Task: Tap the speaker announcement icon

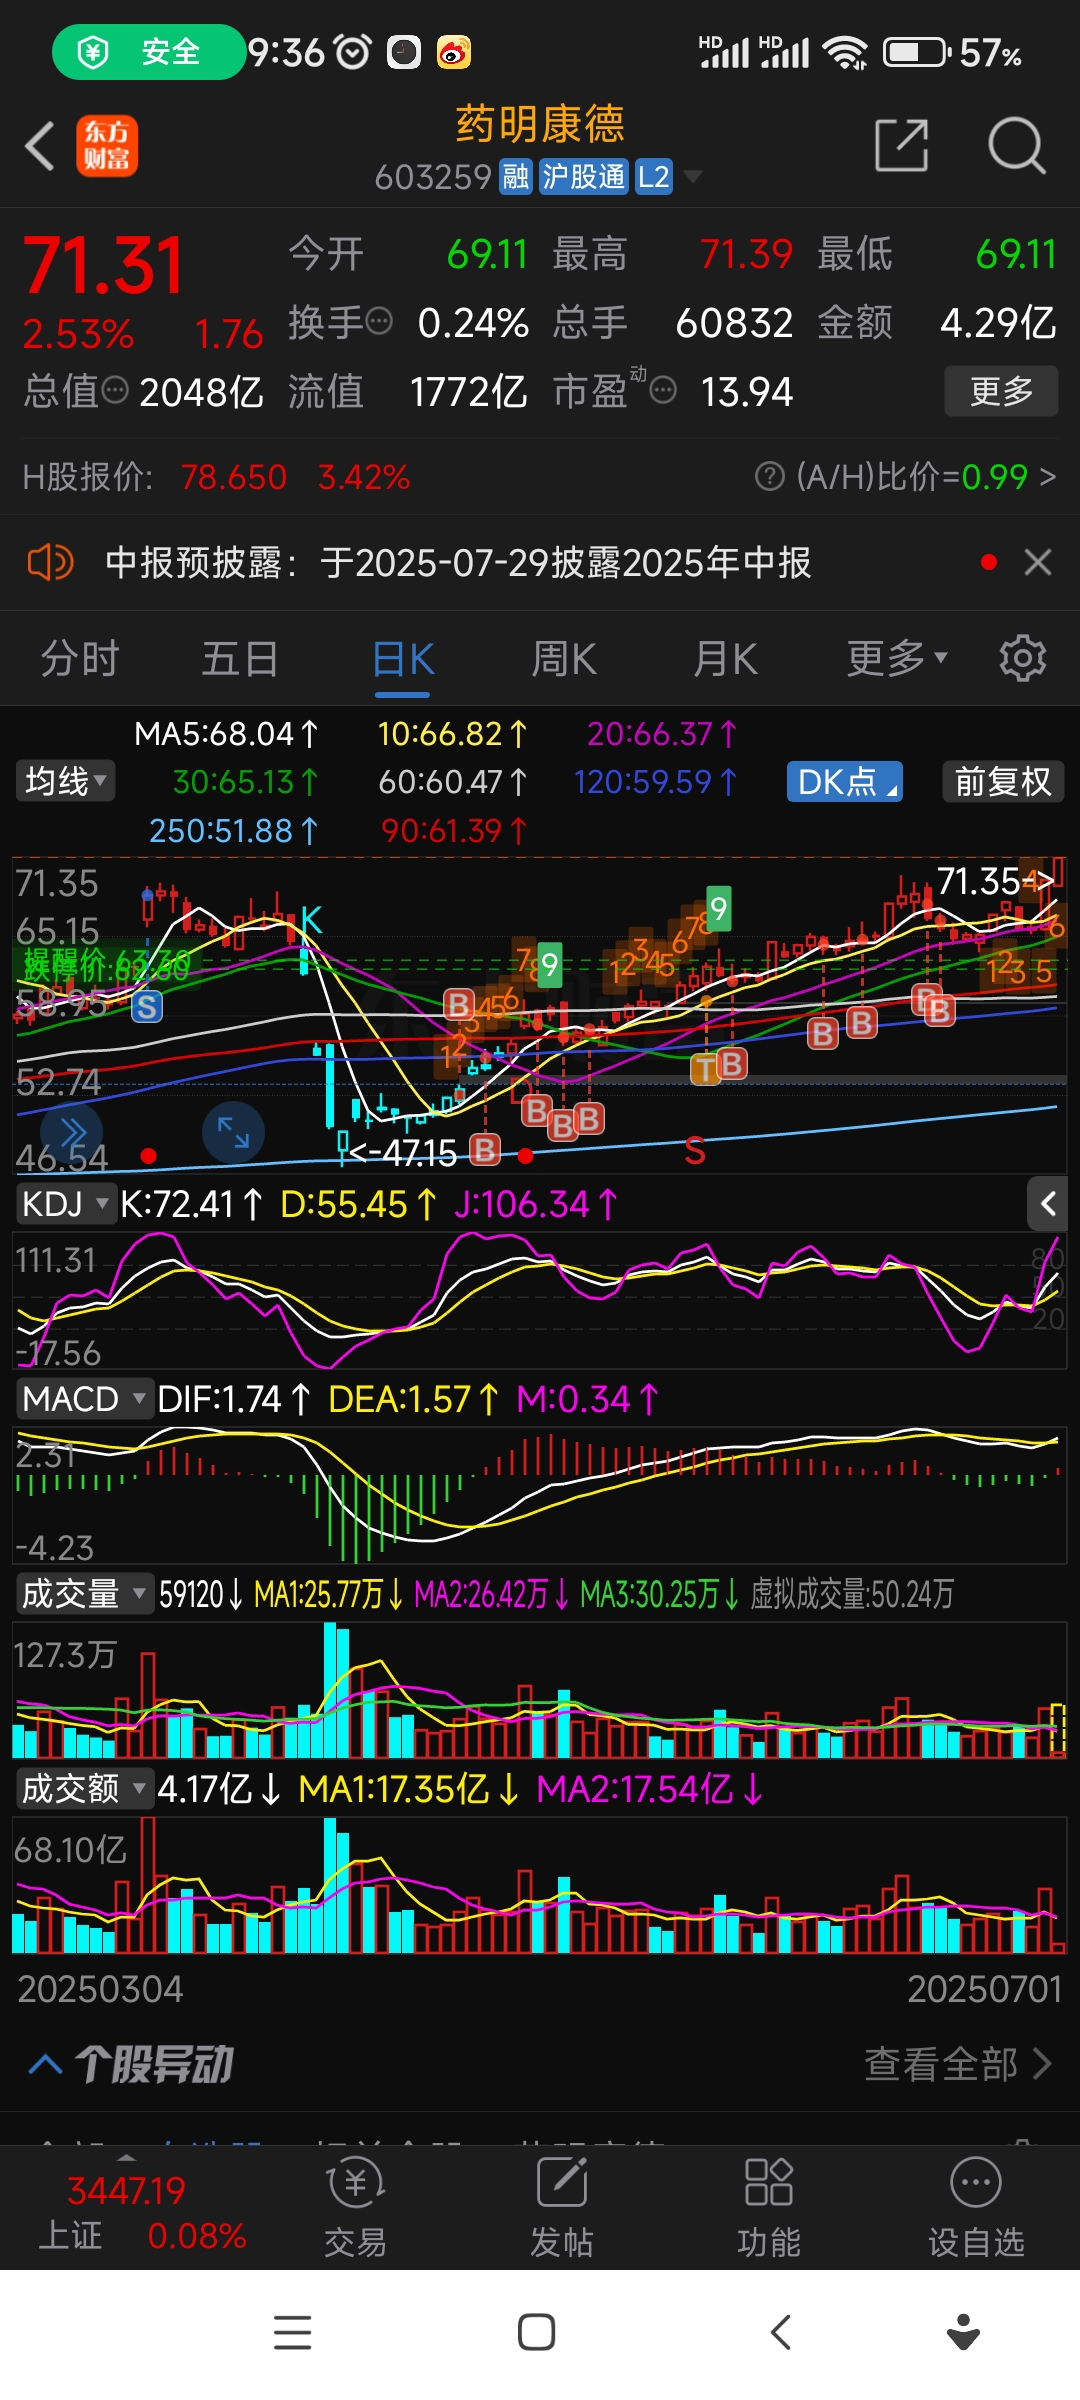Action: coord(50,563)
